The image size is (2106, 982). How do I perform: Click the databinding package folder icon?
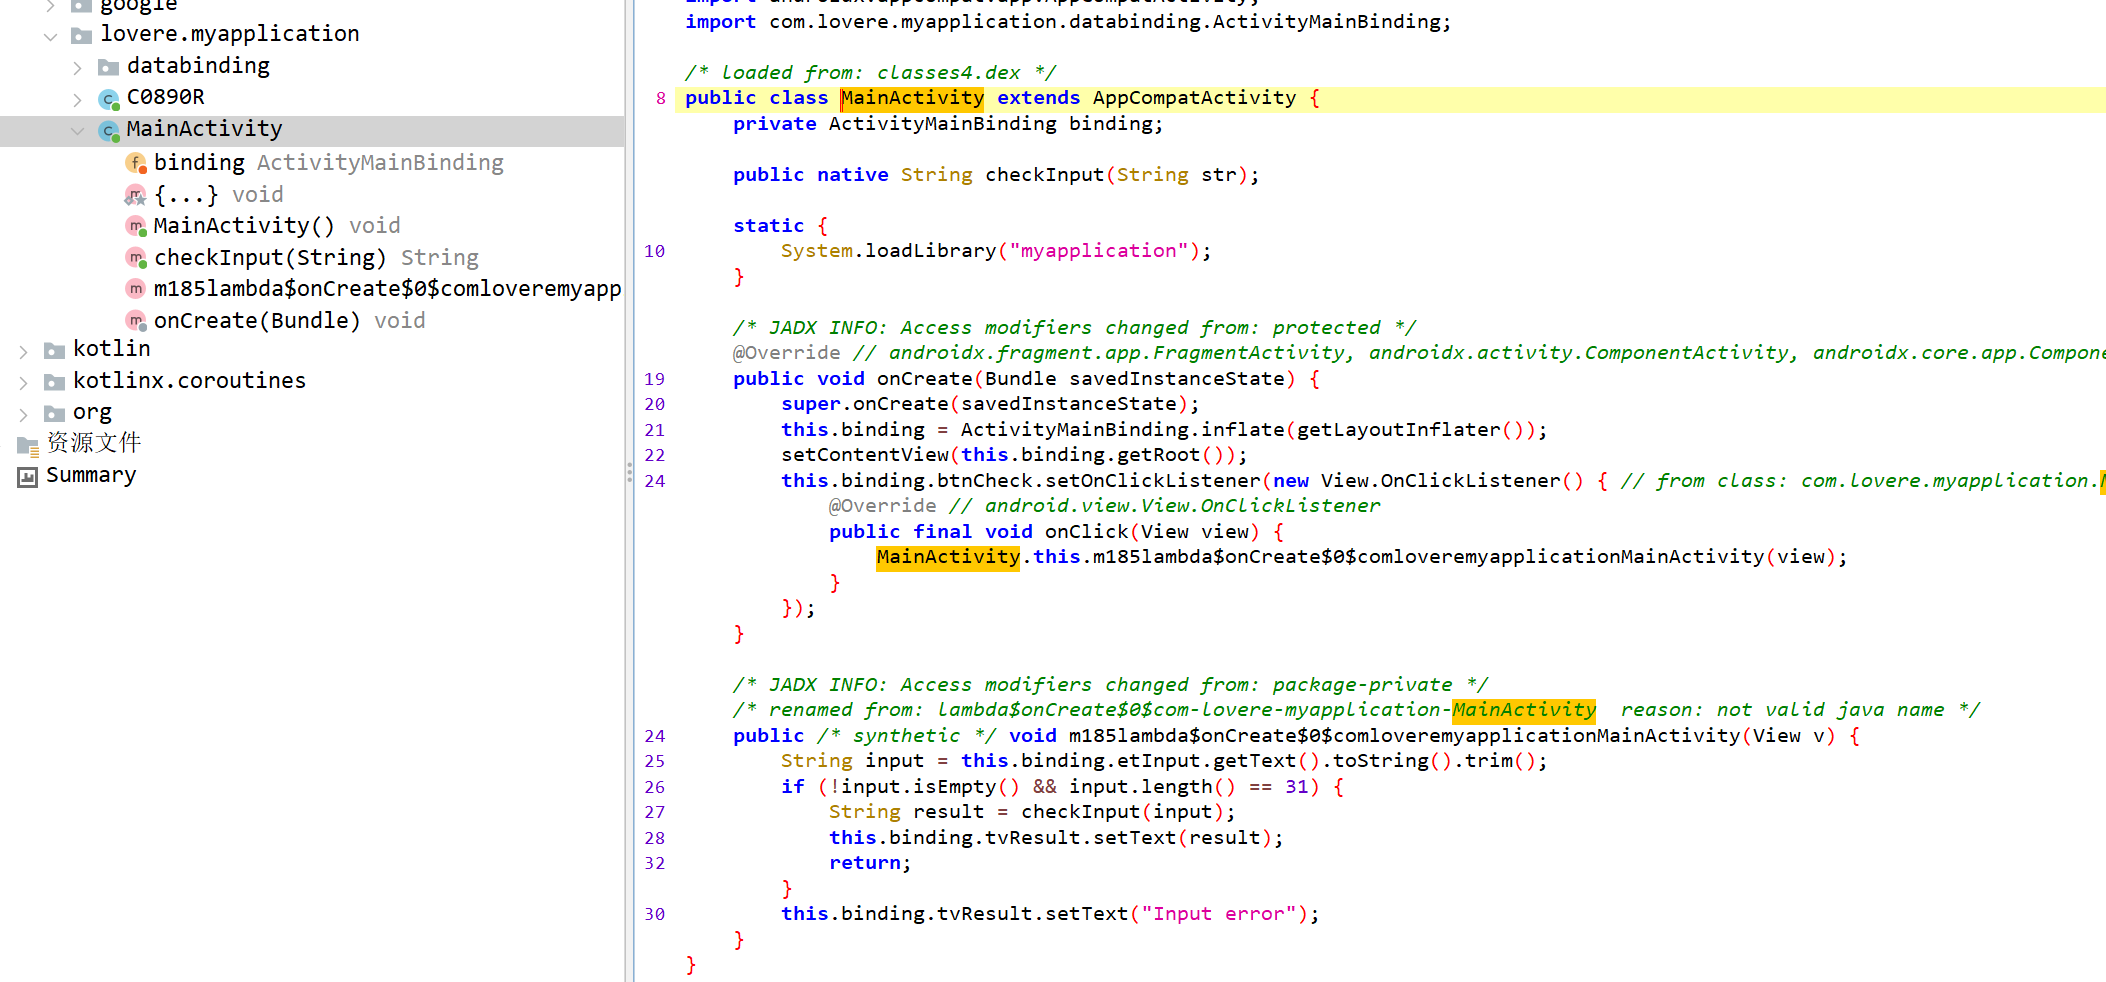(x=108, y=67)
